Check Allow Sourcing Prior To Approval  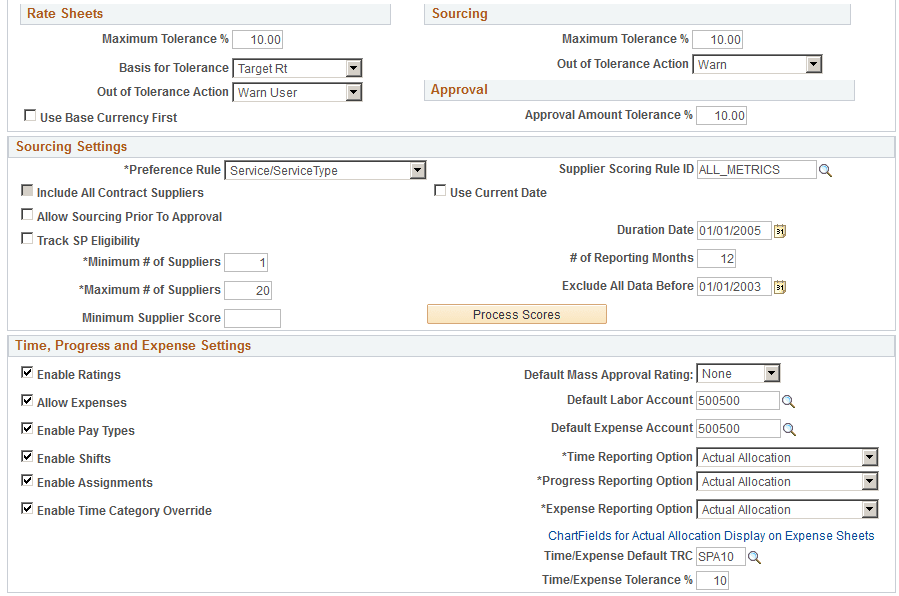click(x=27, y=215)
